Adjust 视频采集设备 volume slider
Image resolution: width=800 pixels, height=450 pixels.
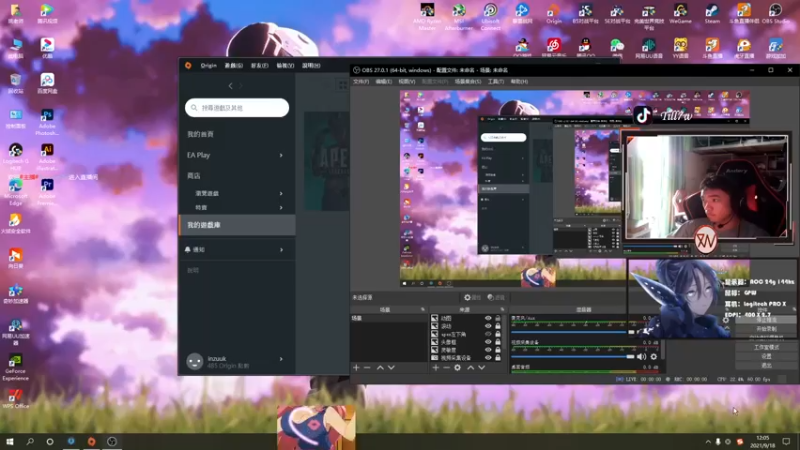[573, 357]
